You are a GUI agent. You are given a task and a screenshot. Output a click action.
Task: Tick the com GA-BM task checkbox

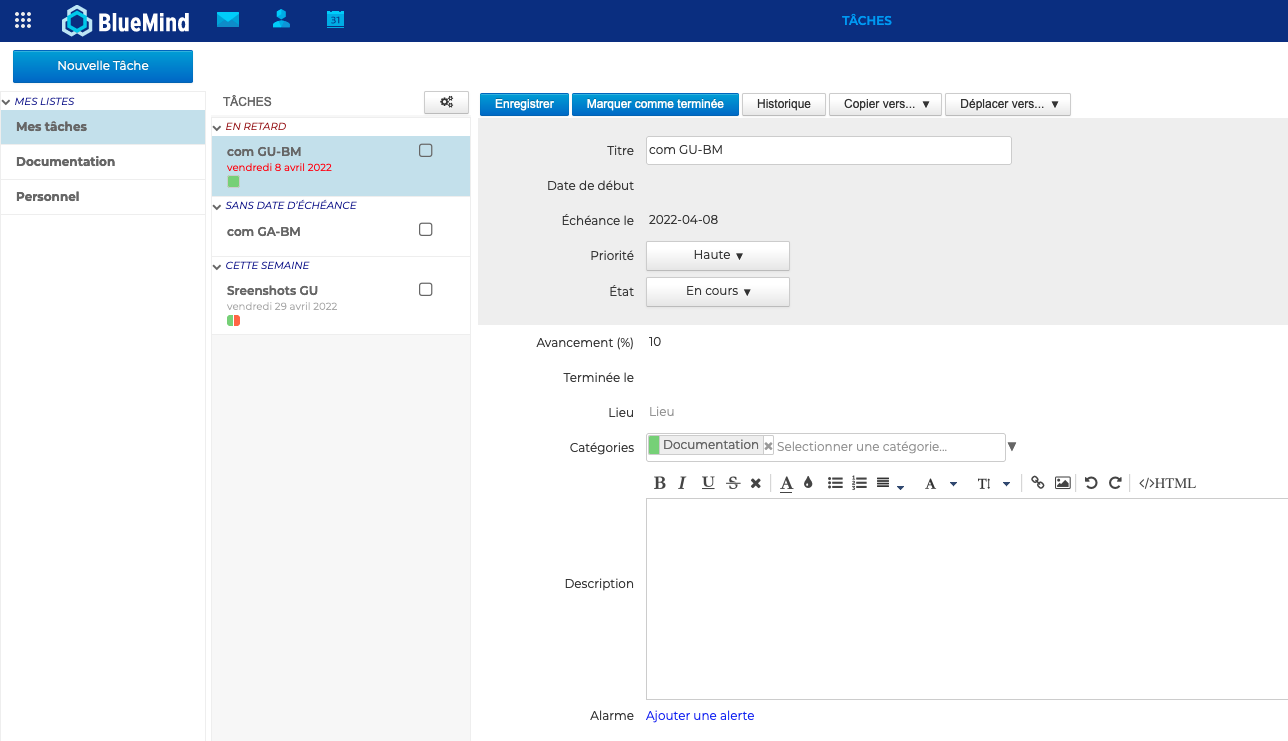[x=425, y=230]
